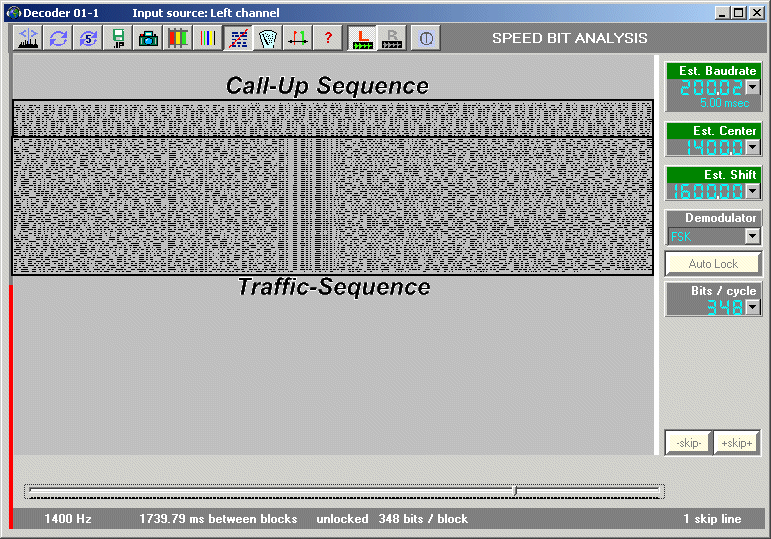The height and width of the screenshot is (539, 771).
Task: Click the color stripes display icon
Action: click(178, 38)
